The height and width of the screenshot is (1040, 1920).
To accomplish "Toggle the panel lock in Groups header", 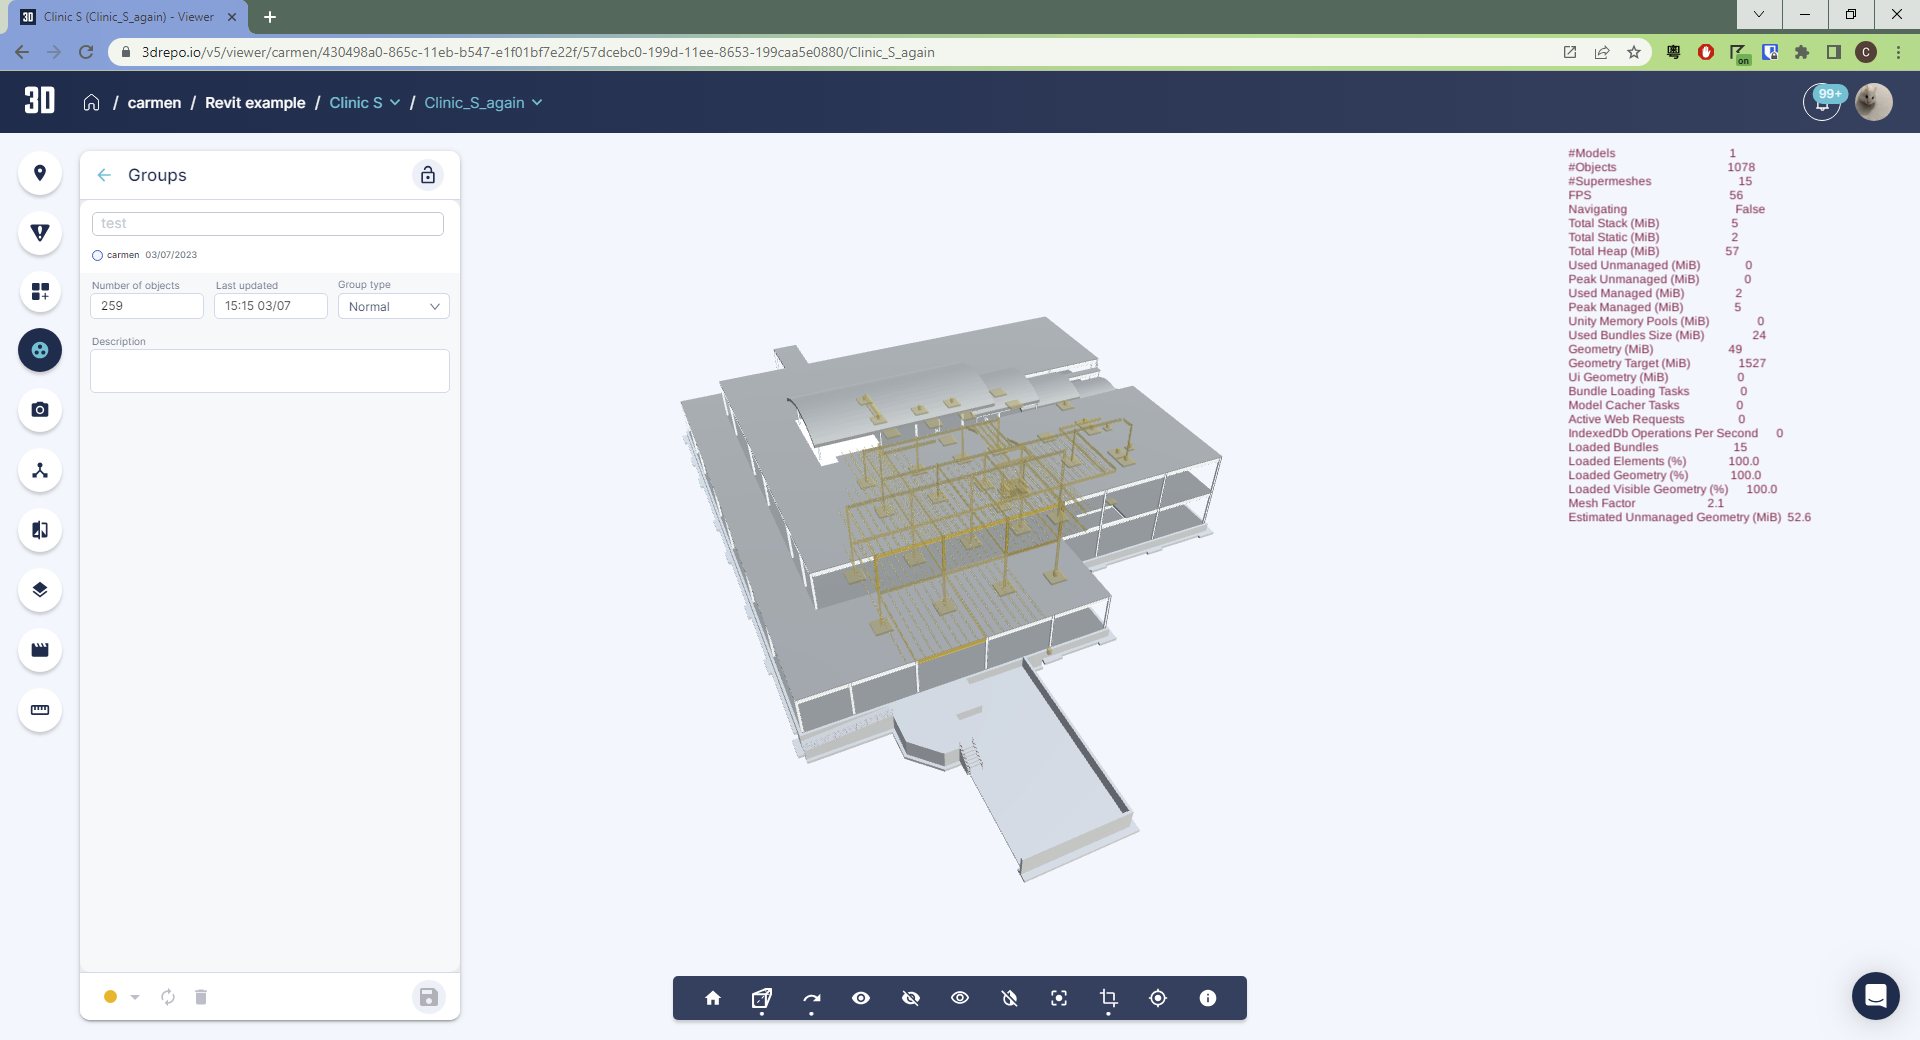I will [428, 175].
